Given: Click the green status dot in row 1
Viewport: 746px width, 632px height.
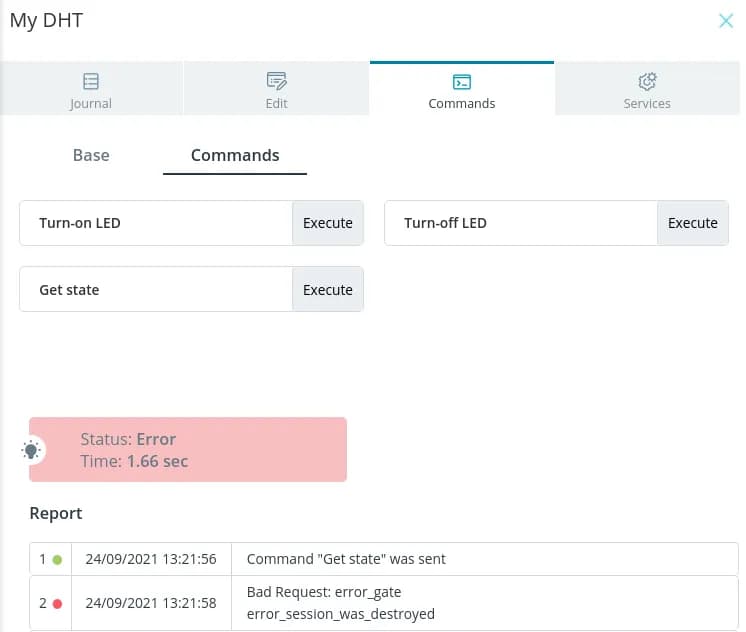Looking at the screenshot, I should click(57, 559).
